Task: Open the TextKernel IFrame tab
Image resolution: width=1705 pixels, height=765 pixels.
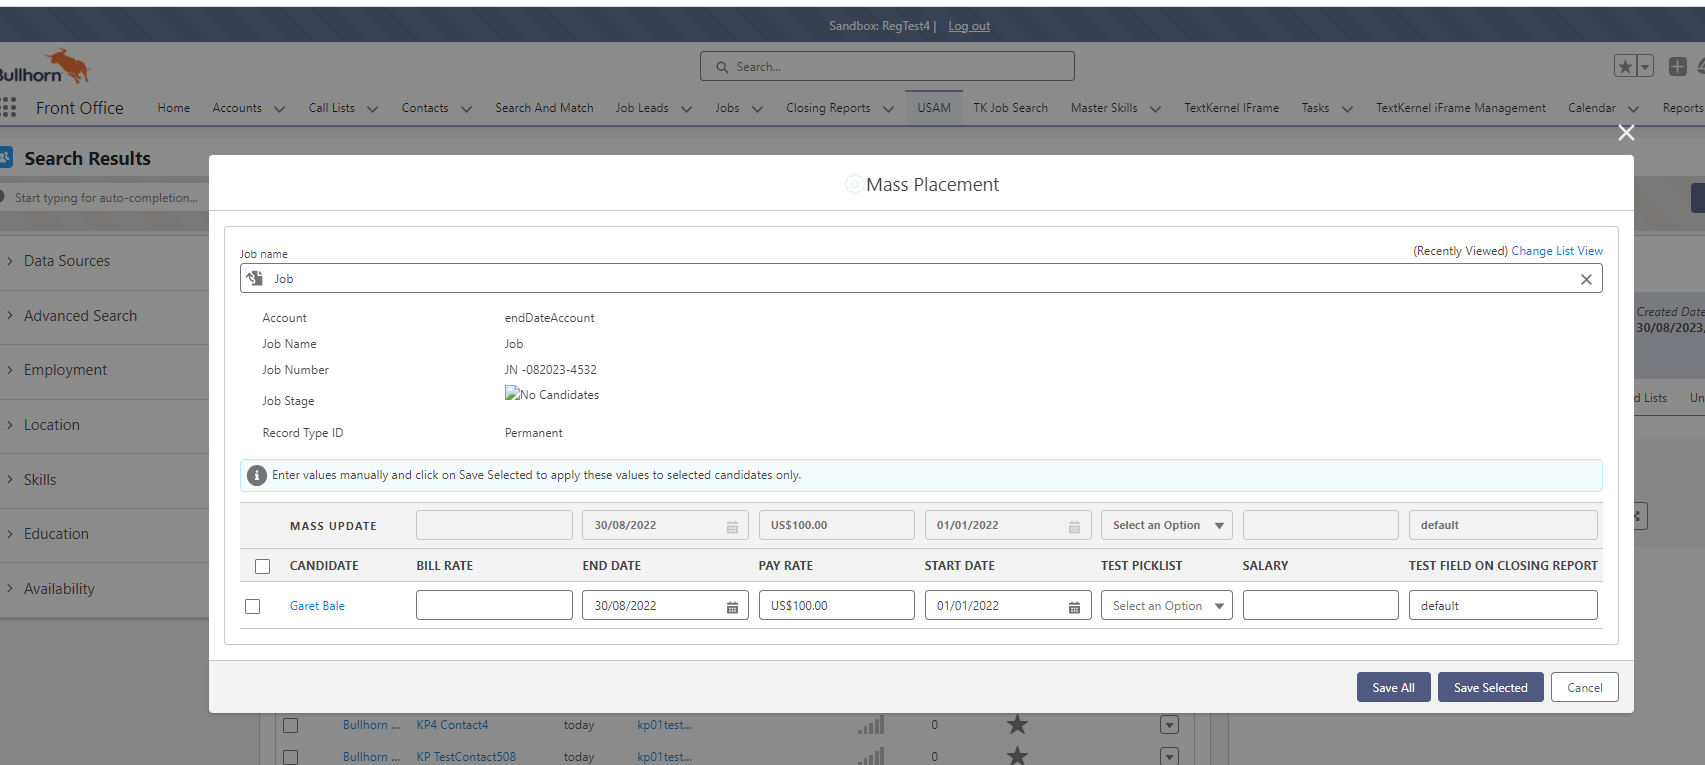Action: pos(1231,108)
